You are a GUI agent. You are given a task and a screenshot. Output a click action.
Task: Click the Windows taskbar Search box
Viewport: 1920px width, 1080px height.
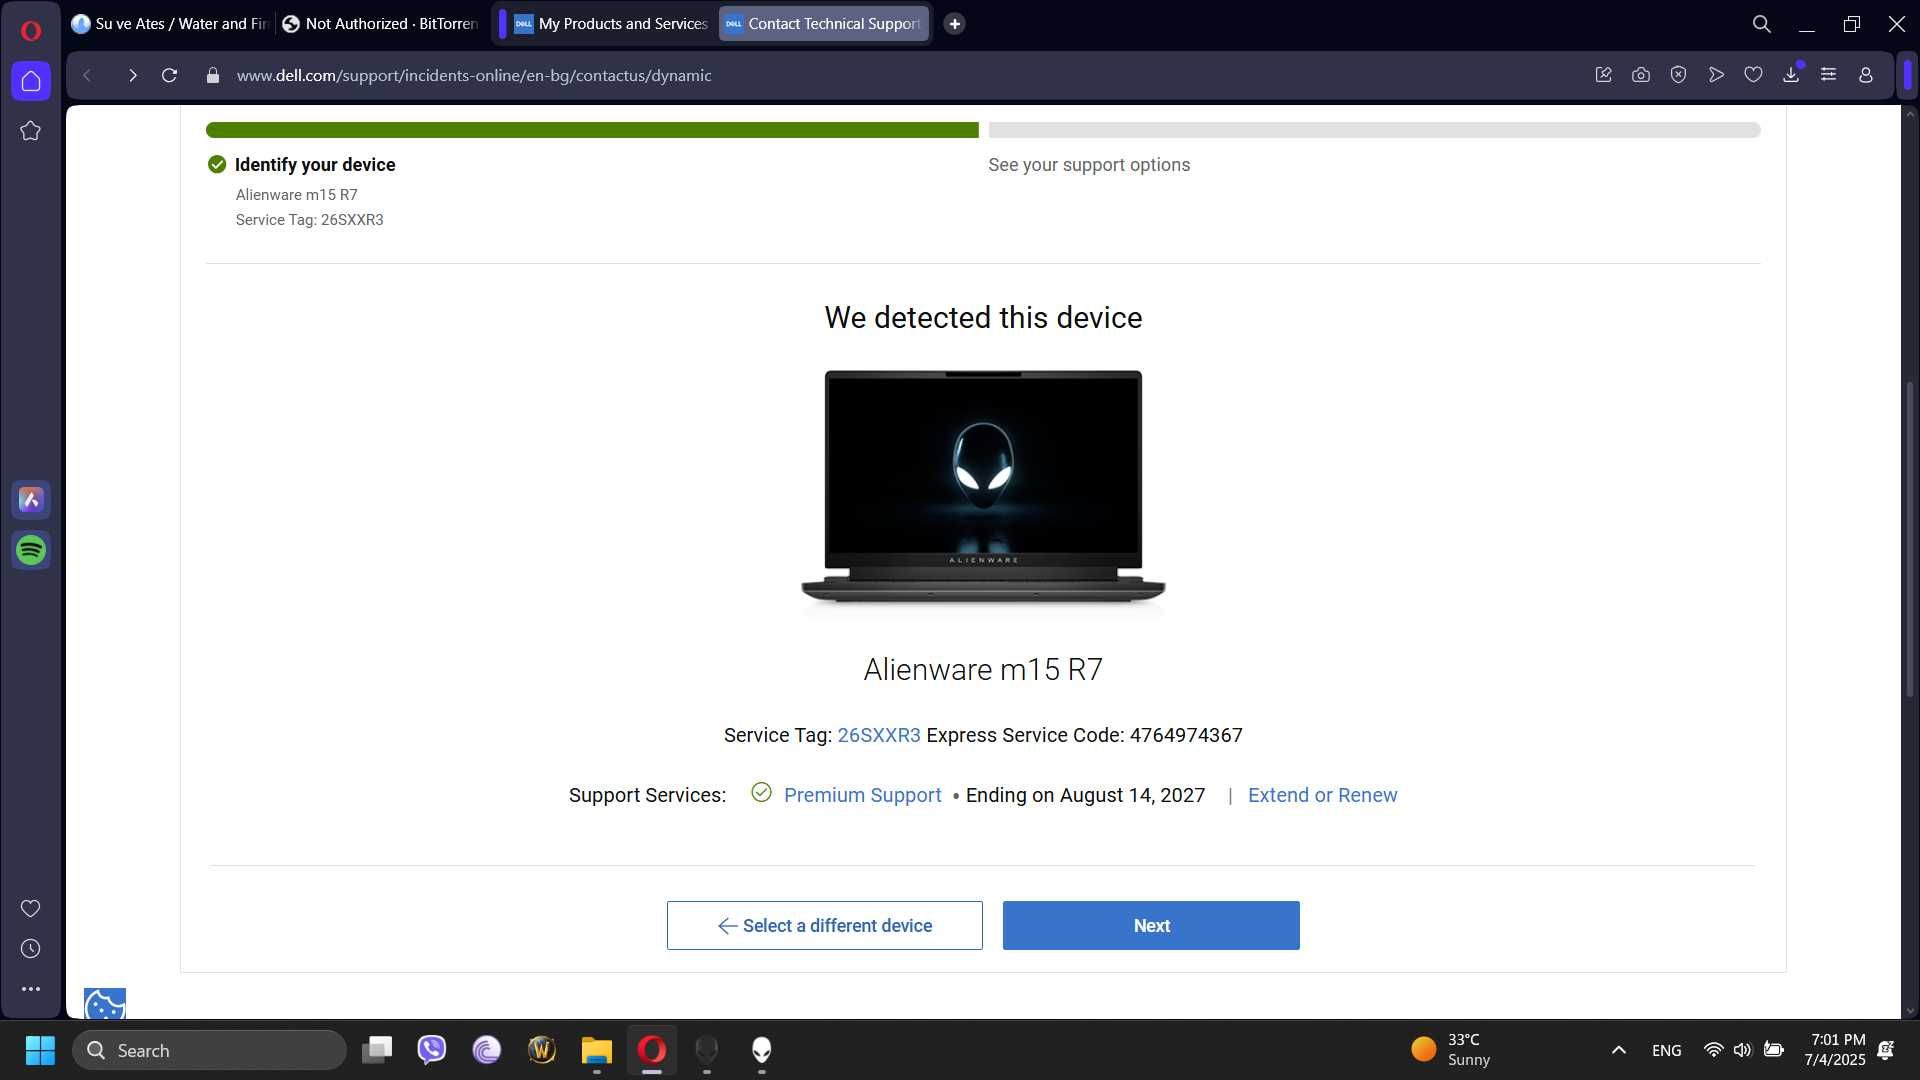[210, 1050]
